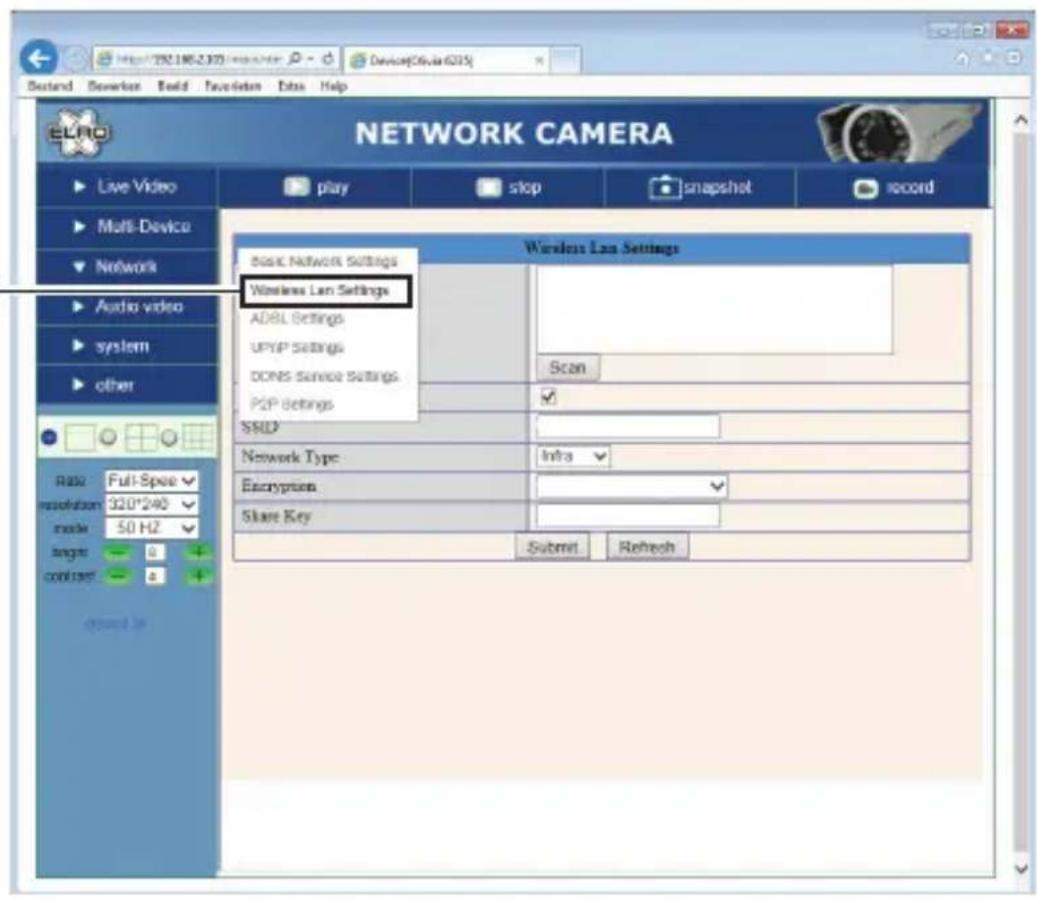Collapse the Network sidebar section

(126, 267)
